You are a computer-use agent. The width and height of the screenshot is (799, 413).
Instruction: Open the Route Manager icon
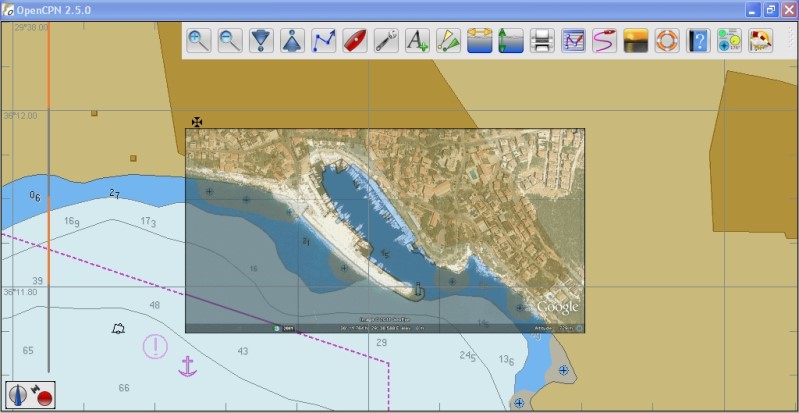(x=573, y=40)
